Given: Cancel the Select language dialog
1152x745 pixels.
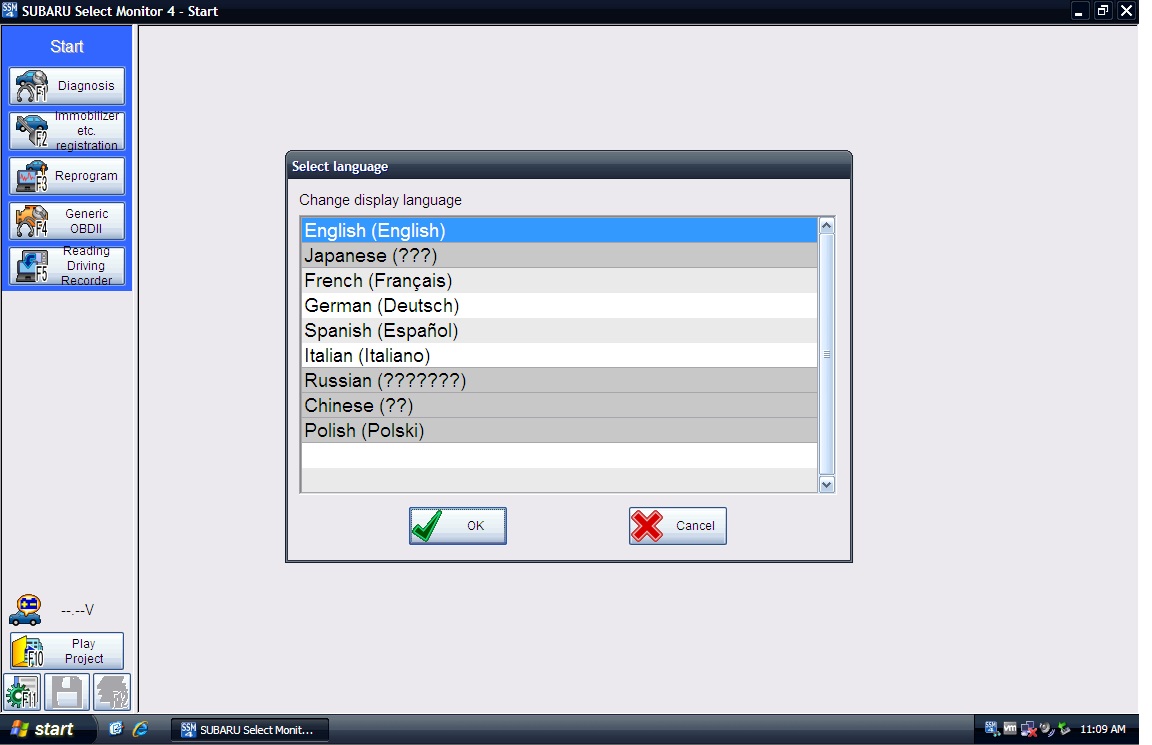Looking at the screenshot, I should pyautogui.click(x=677, y=525).
